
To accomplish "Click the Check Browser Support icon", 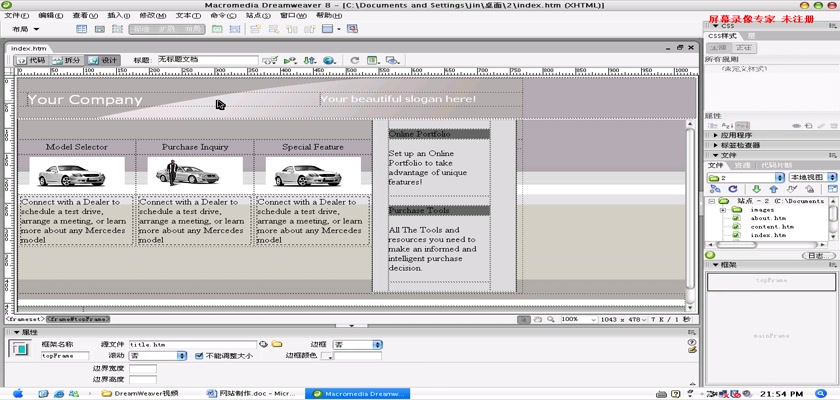I will [290, 61].
